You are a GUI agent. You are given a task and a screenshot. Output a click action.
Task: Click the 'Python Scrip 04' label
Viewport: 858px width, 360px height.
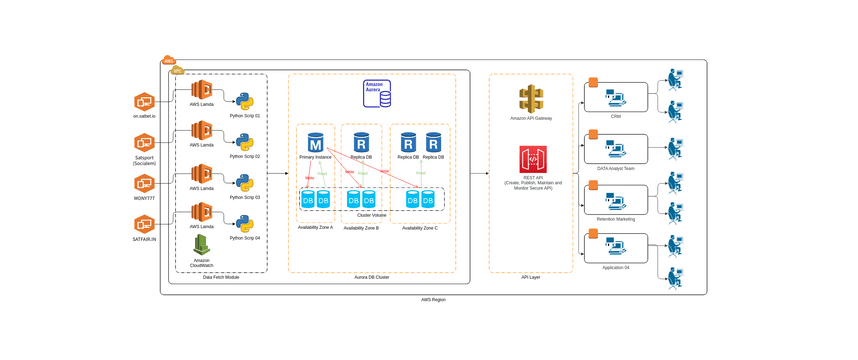[245, 238]
